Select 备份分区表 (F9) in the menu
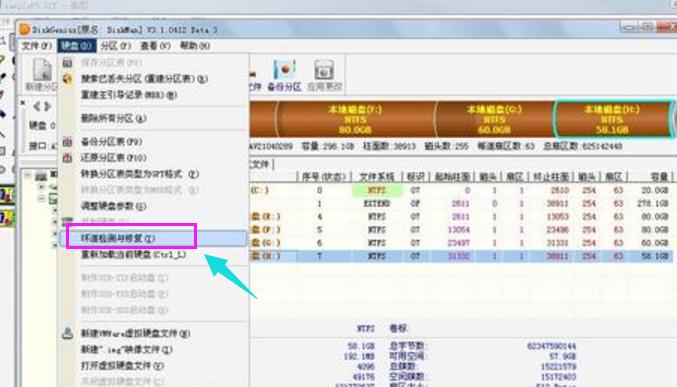Image resolution: width=677 pixels, height=387 pixels. click(111, 142)
